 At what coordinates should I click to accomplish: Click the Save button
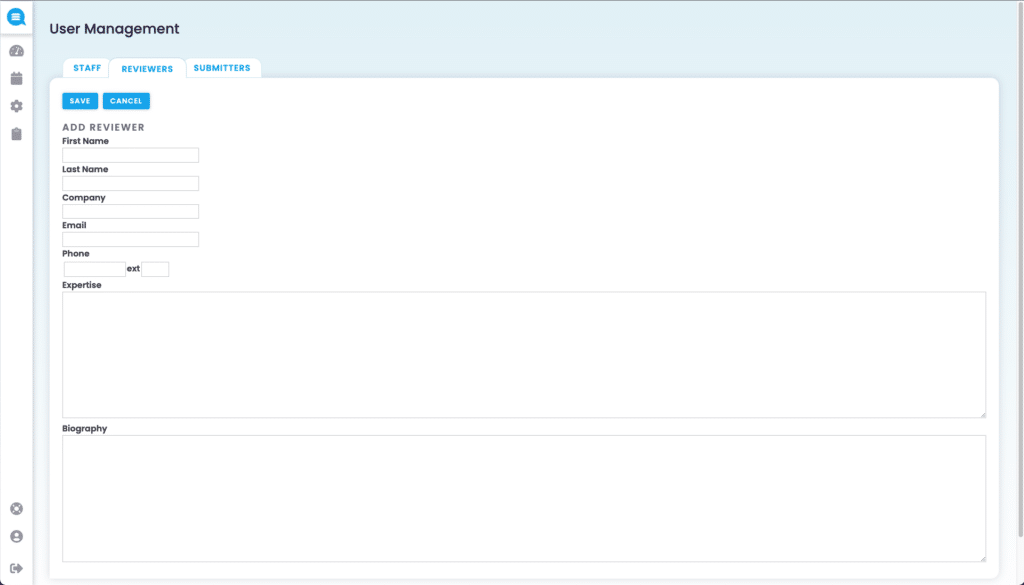click(80, 101)
